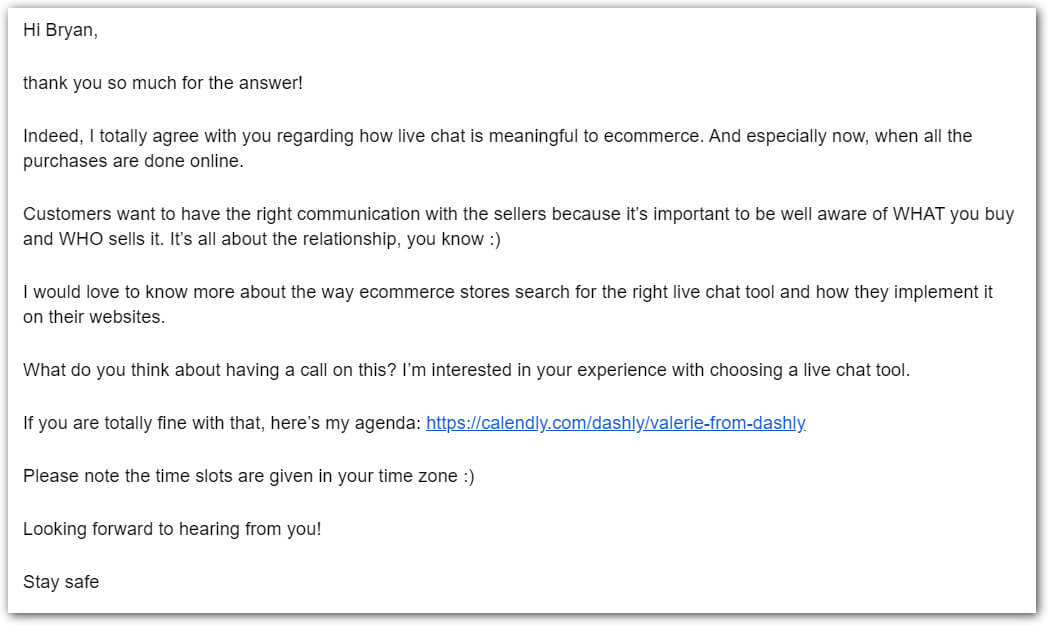Click "Looking forward to hearing from you!"
1048x625 pixels.
tap(172, 529)
